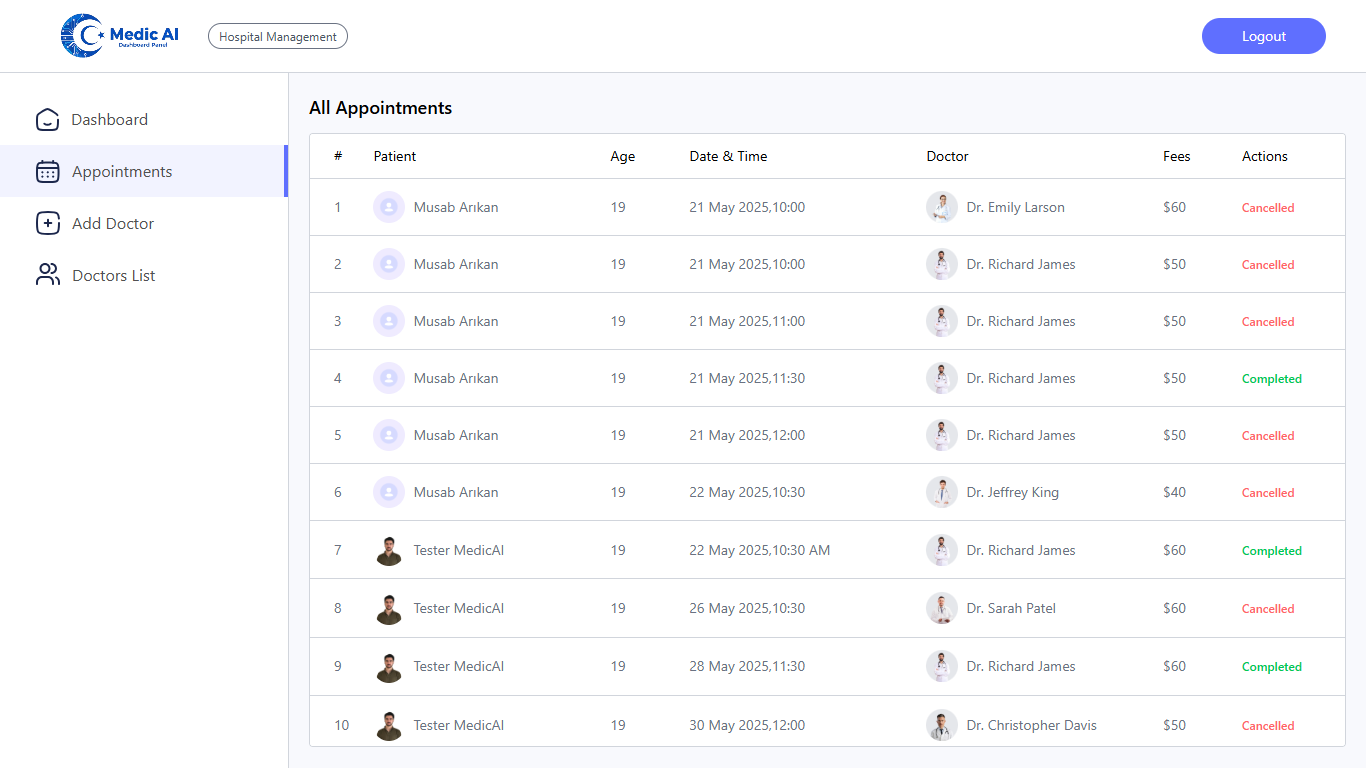
Task: Open the Dashboard menu item
Action: tap(109, 120)
